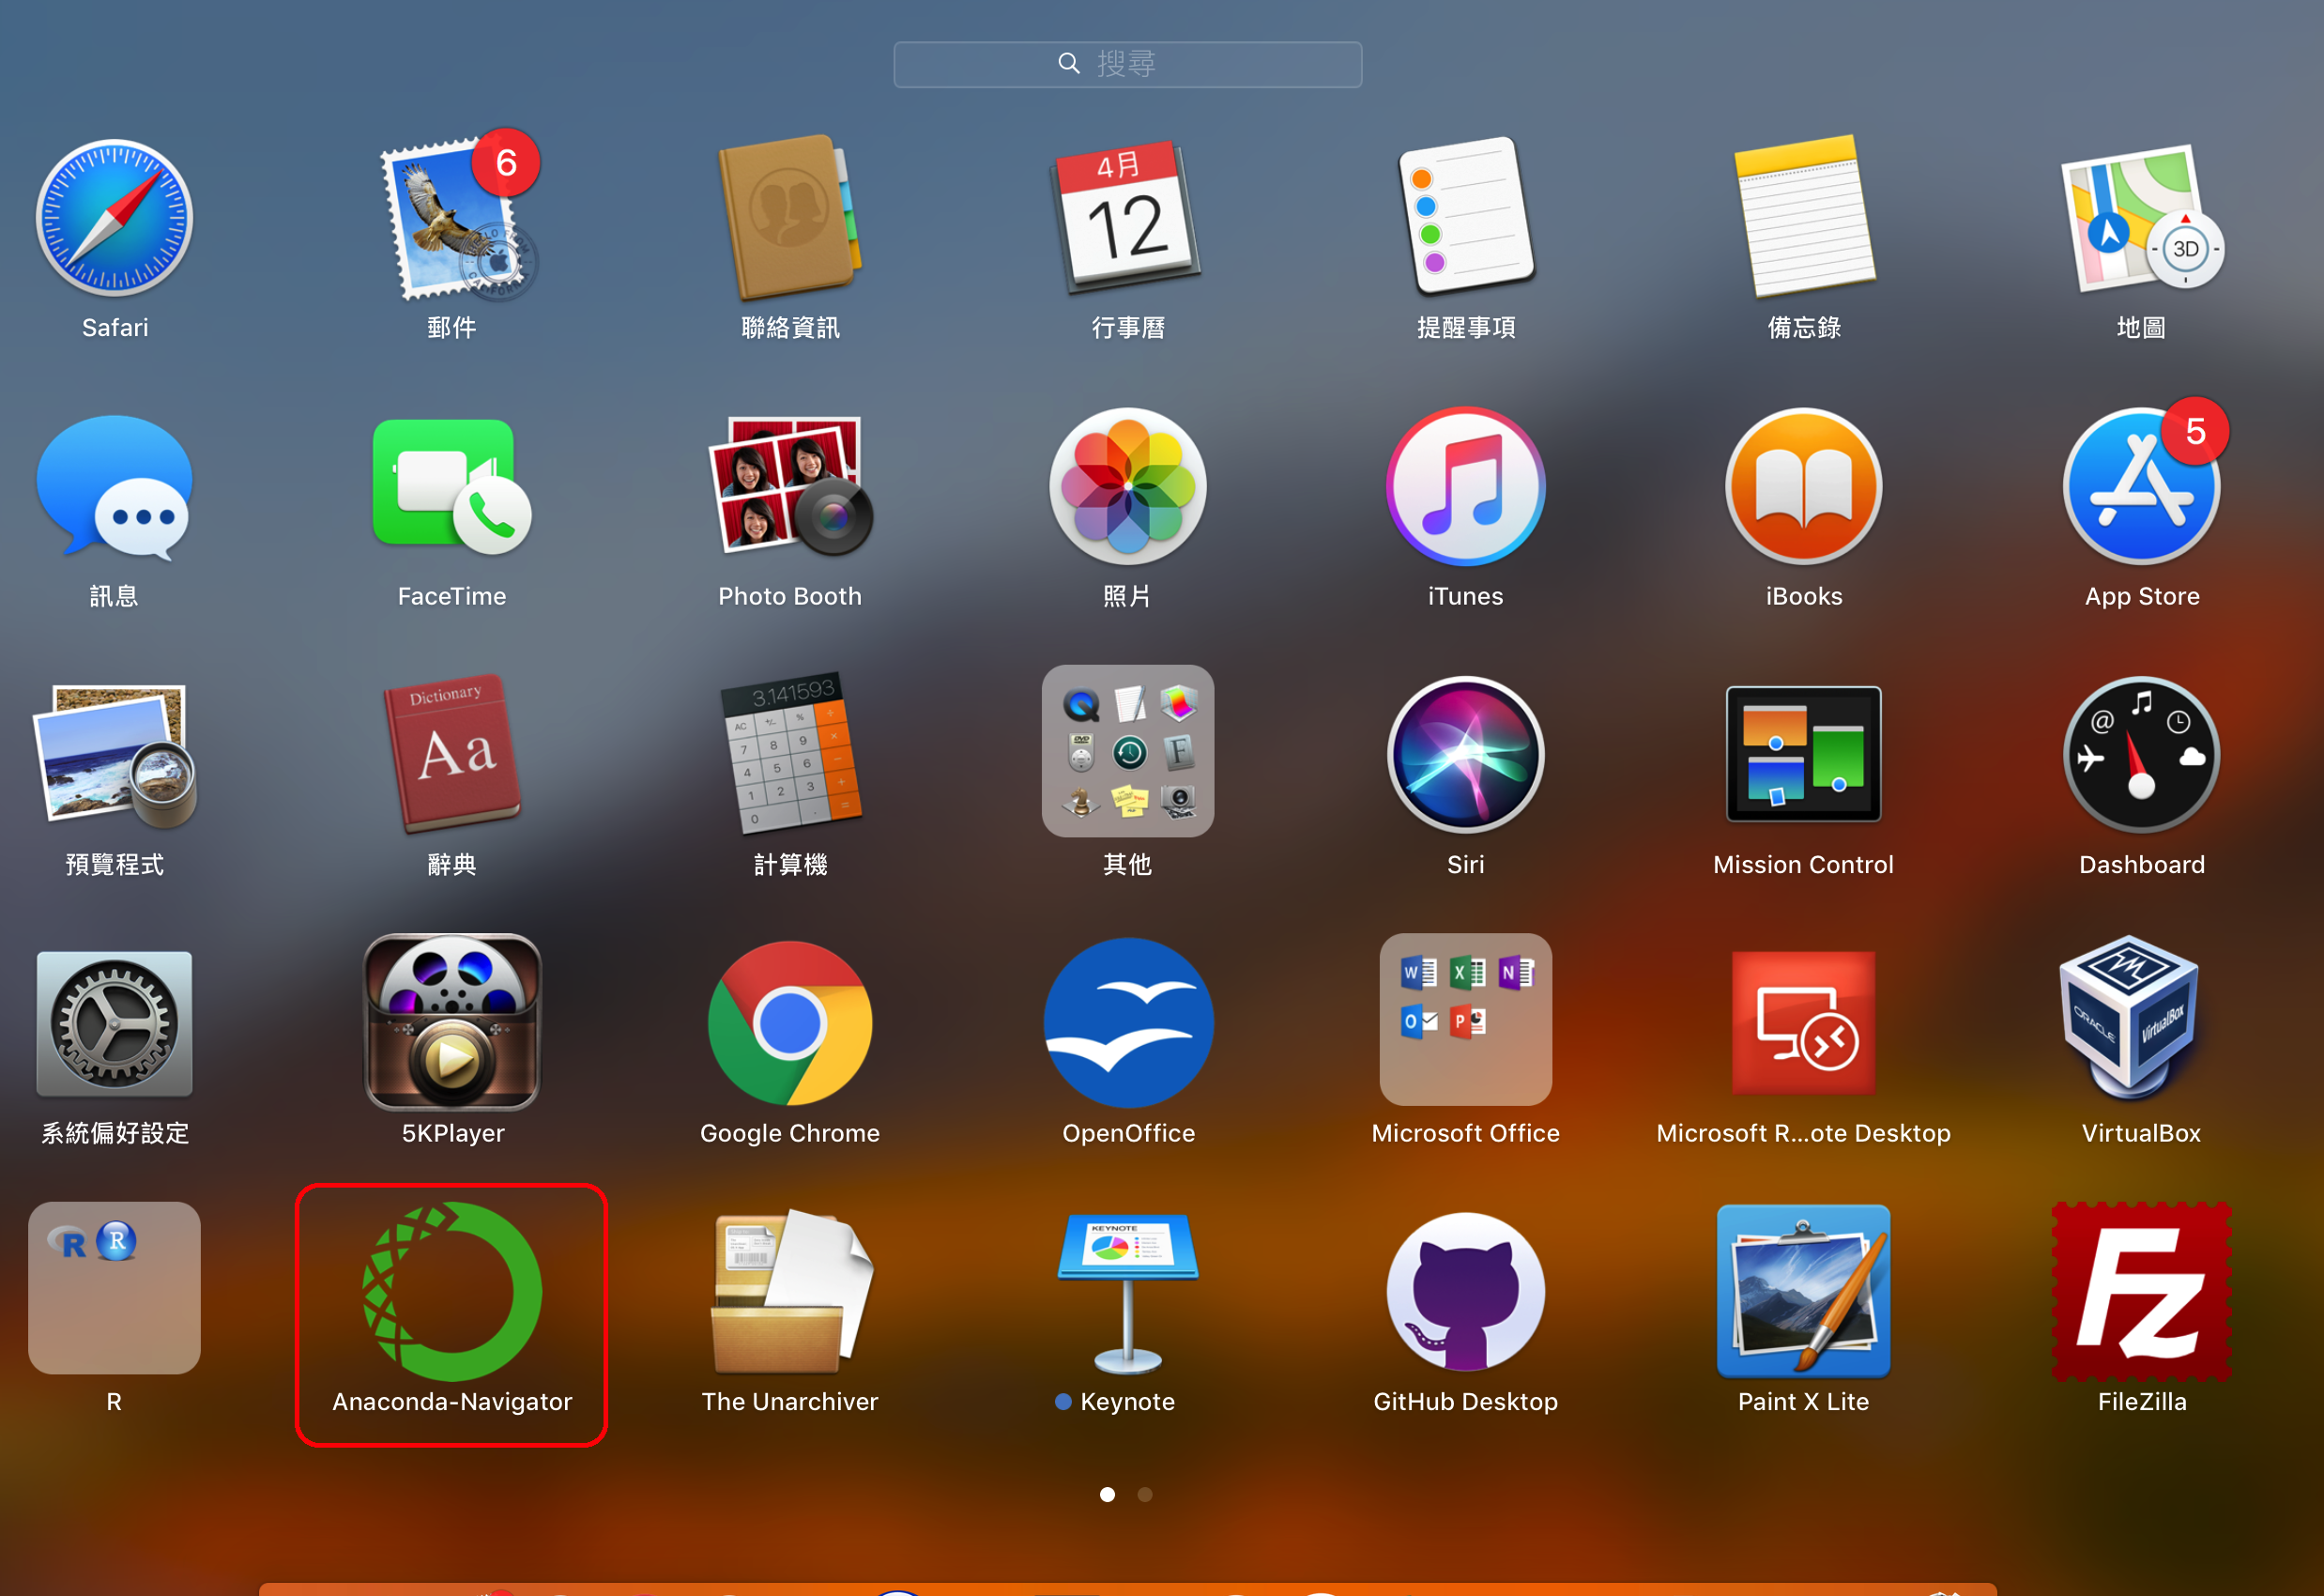Screen dimensions: 2324x1596
Task: Launch 5KPlayer
Action: coord(452,1022)
